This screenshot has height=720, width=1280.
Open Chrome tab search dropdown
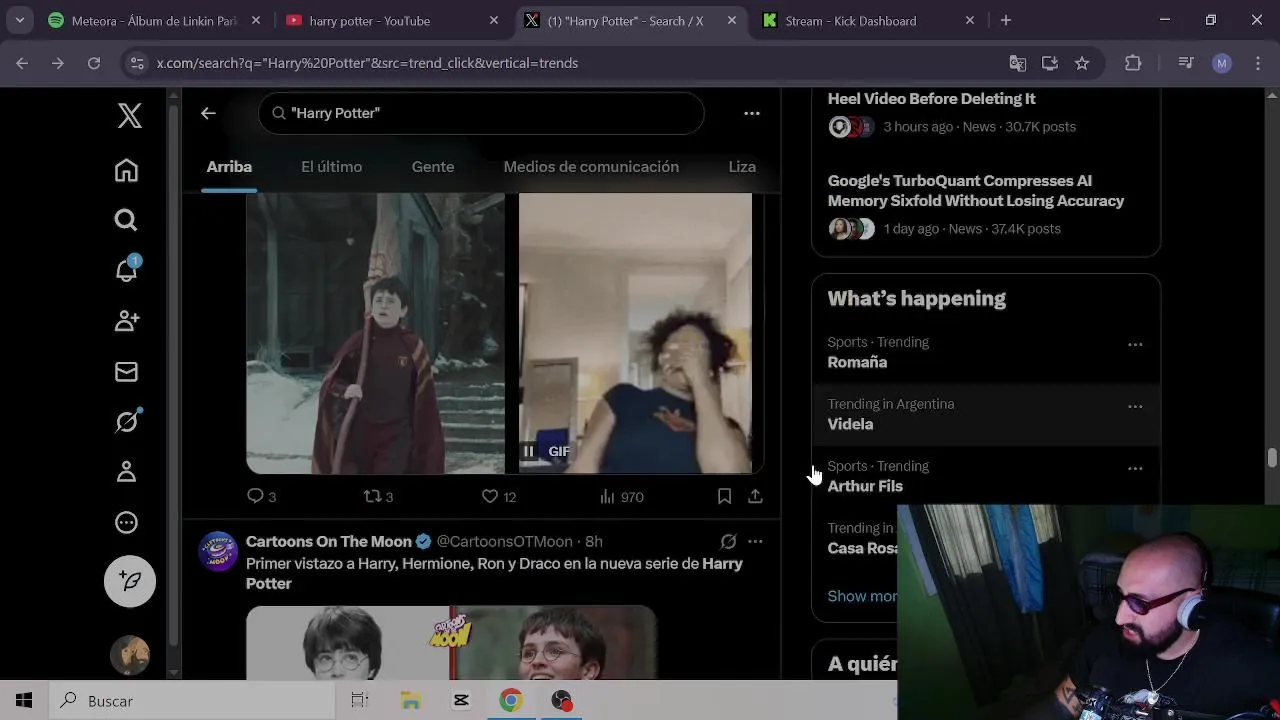pos(19,20)
